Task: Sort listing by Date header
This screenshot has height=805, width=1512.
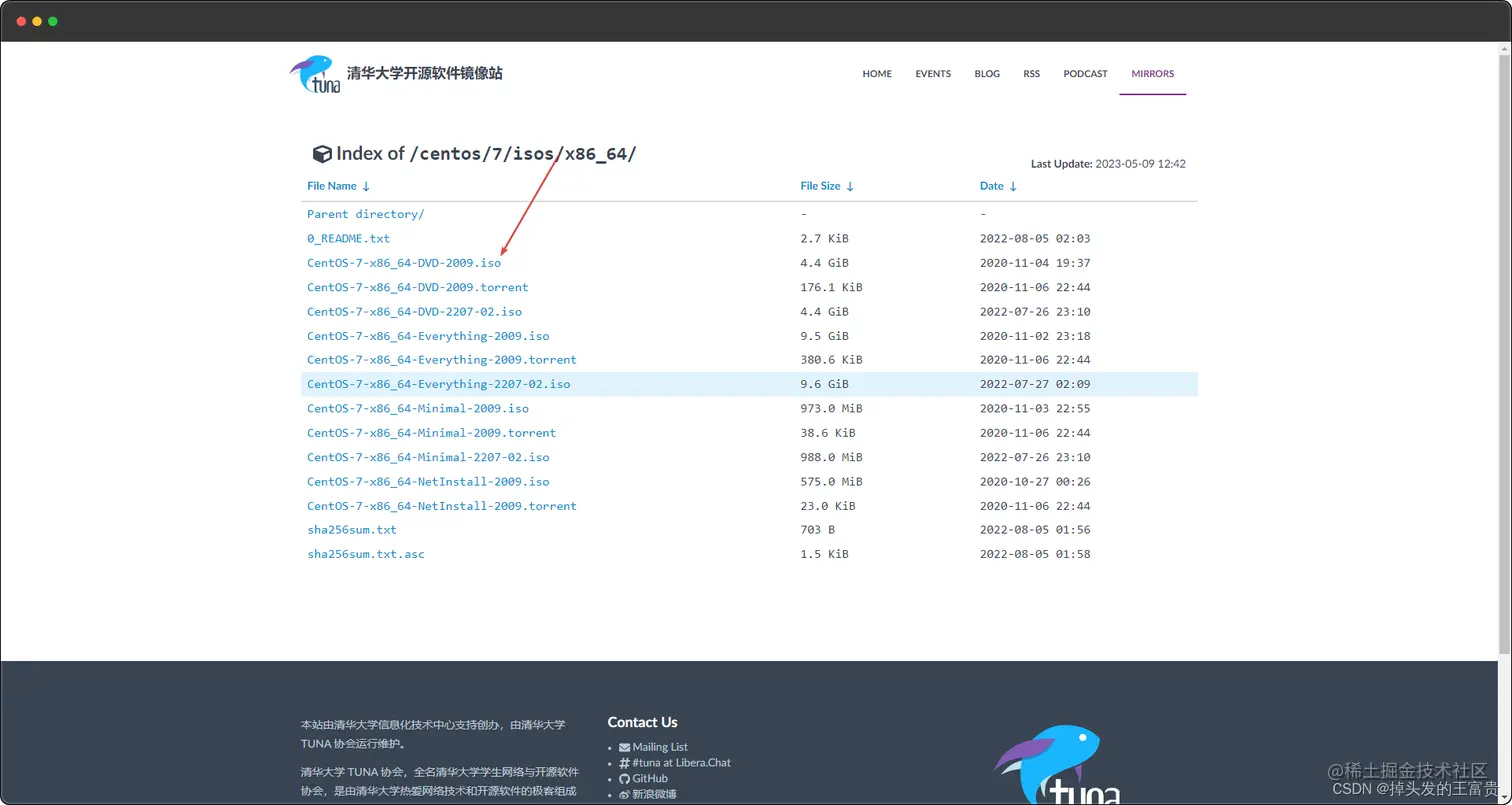Action: pyautogui.click(x=991, y=186)
